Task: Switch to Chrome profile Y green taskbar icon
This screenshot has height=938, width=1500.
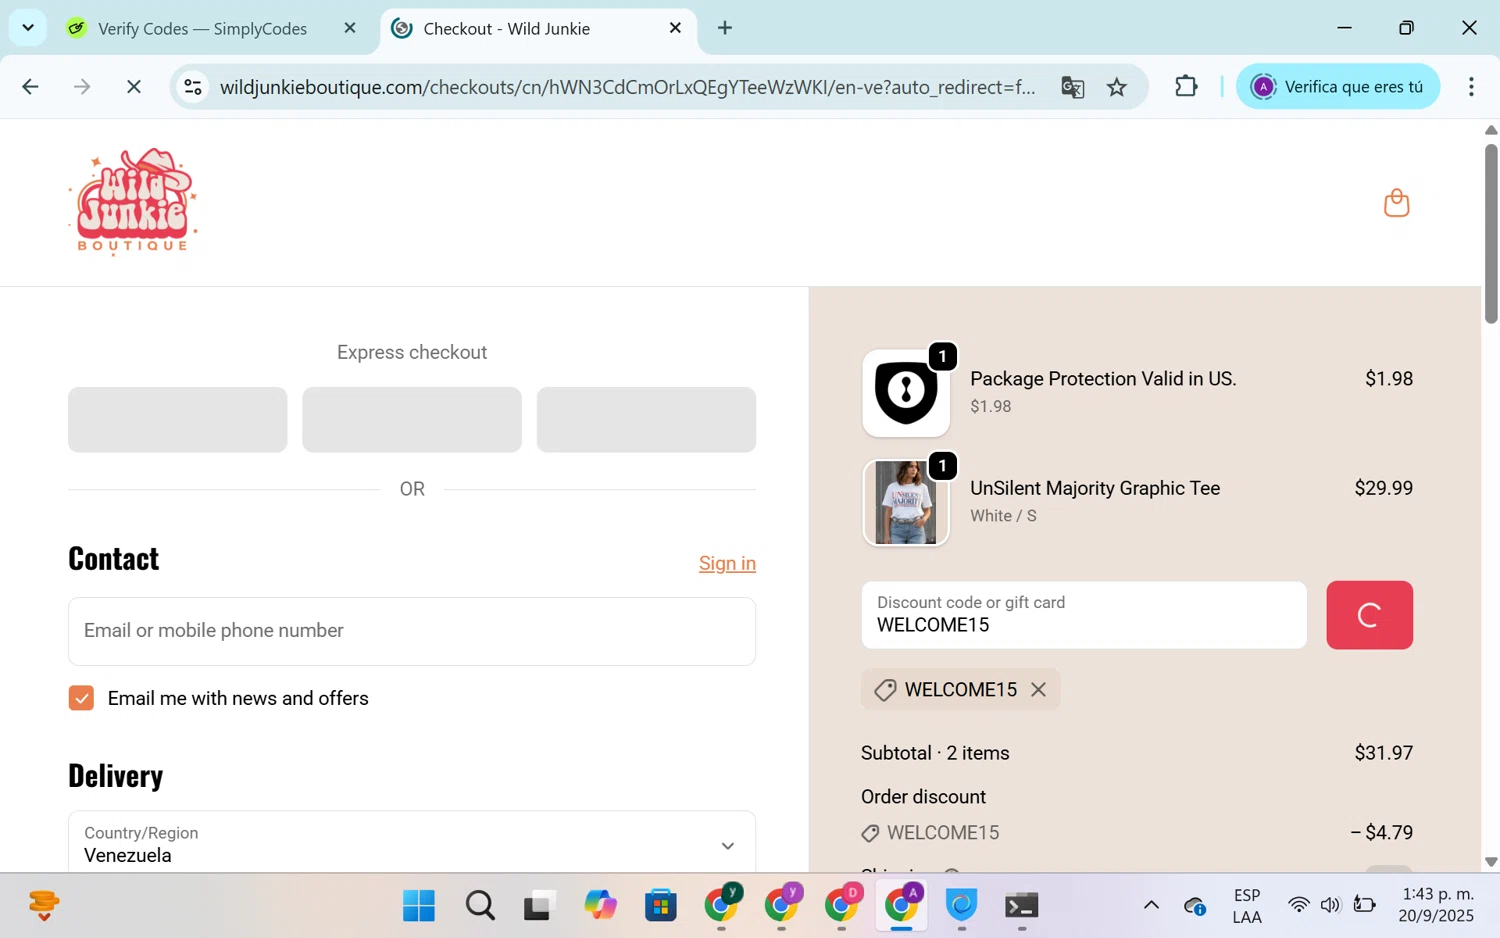Action: (x=722, y=904)
